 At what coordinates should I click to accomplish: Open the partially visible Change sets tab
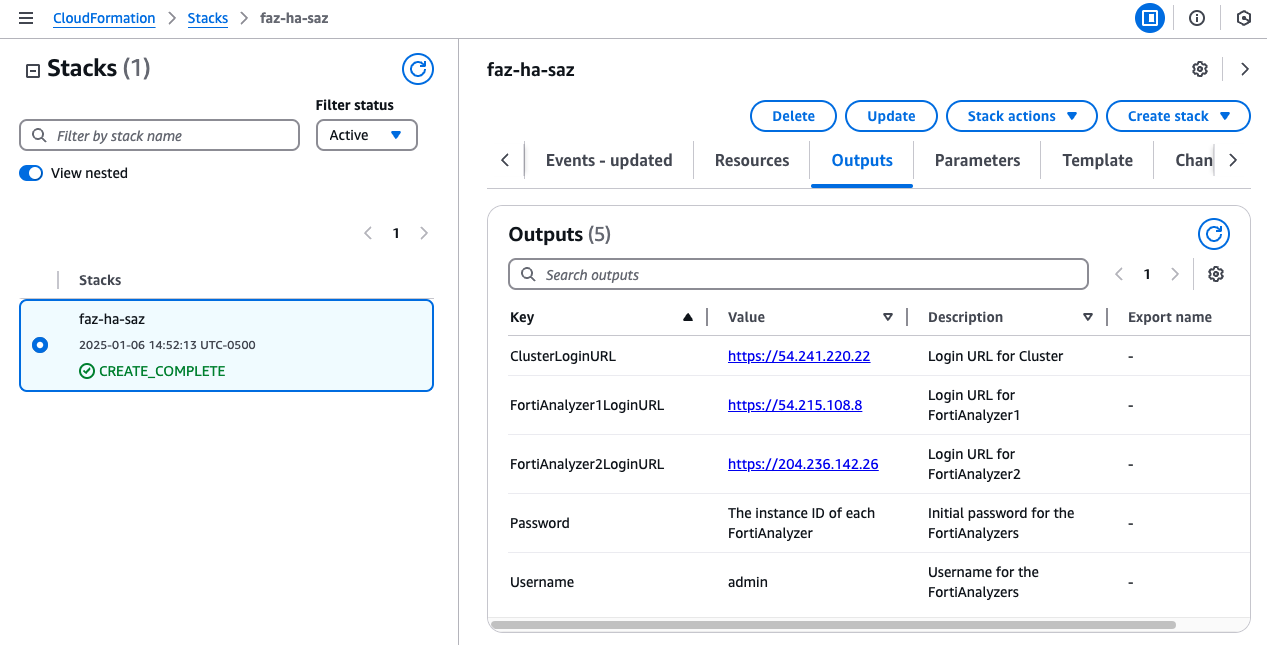1194,160
